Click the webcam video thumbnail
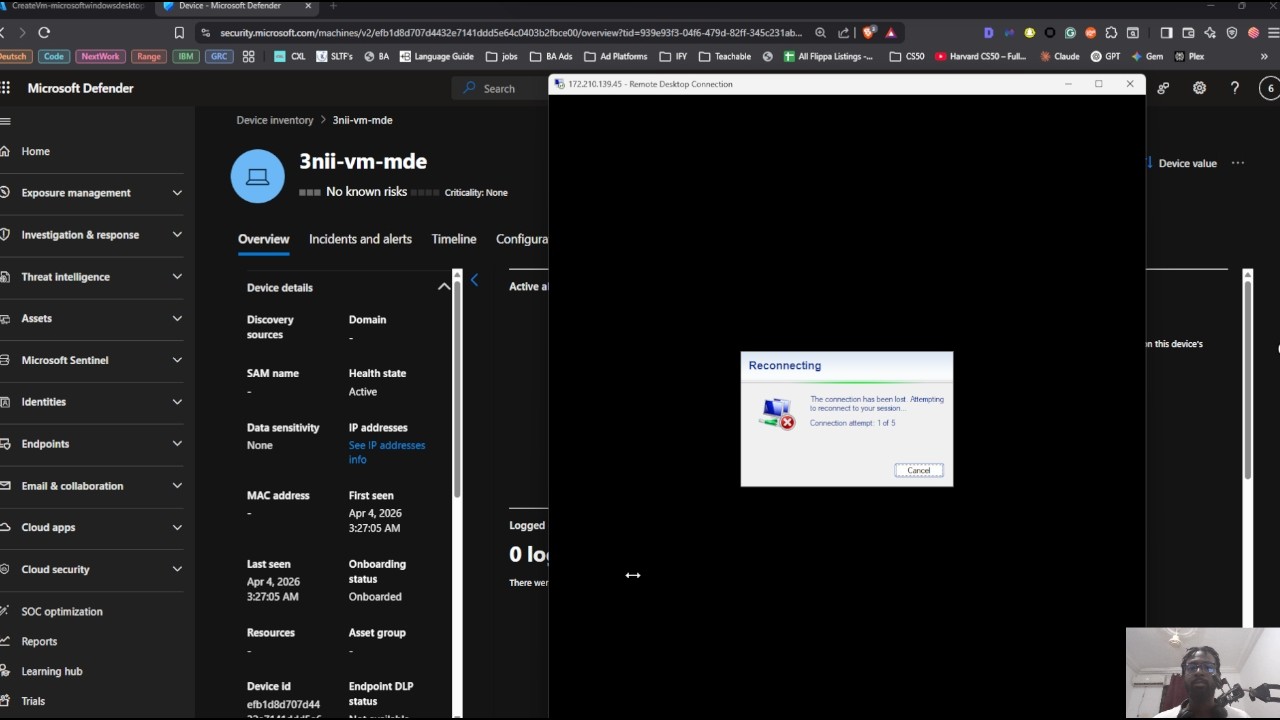1280x720 pixels. click(1203, 673)
